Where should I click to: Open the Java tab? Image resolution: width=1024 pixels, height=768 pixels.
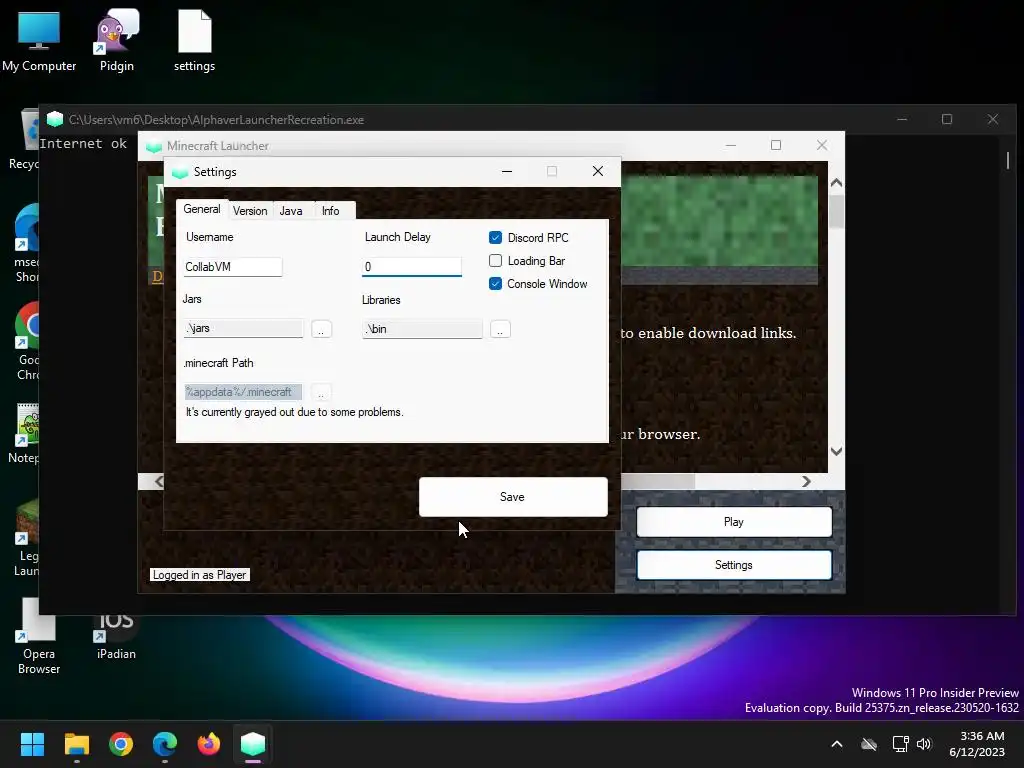pyautogui.click(x=291, y=210)
